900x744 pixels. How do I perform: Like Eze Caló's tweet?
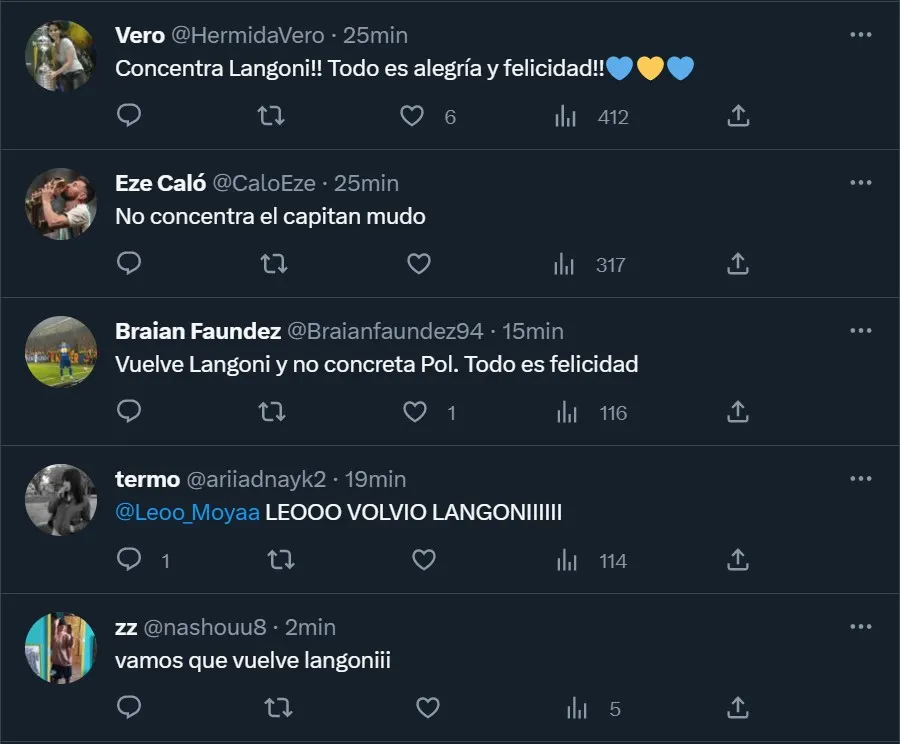coord(419,264)
